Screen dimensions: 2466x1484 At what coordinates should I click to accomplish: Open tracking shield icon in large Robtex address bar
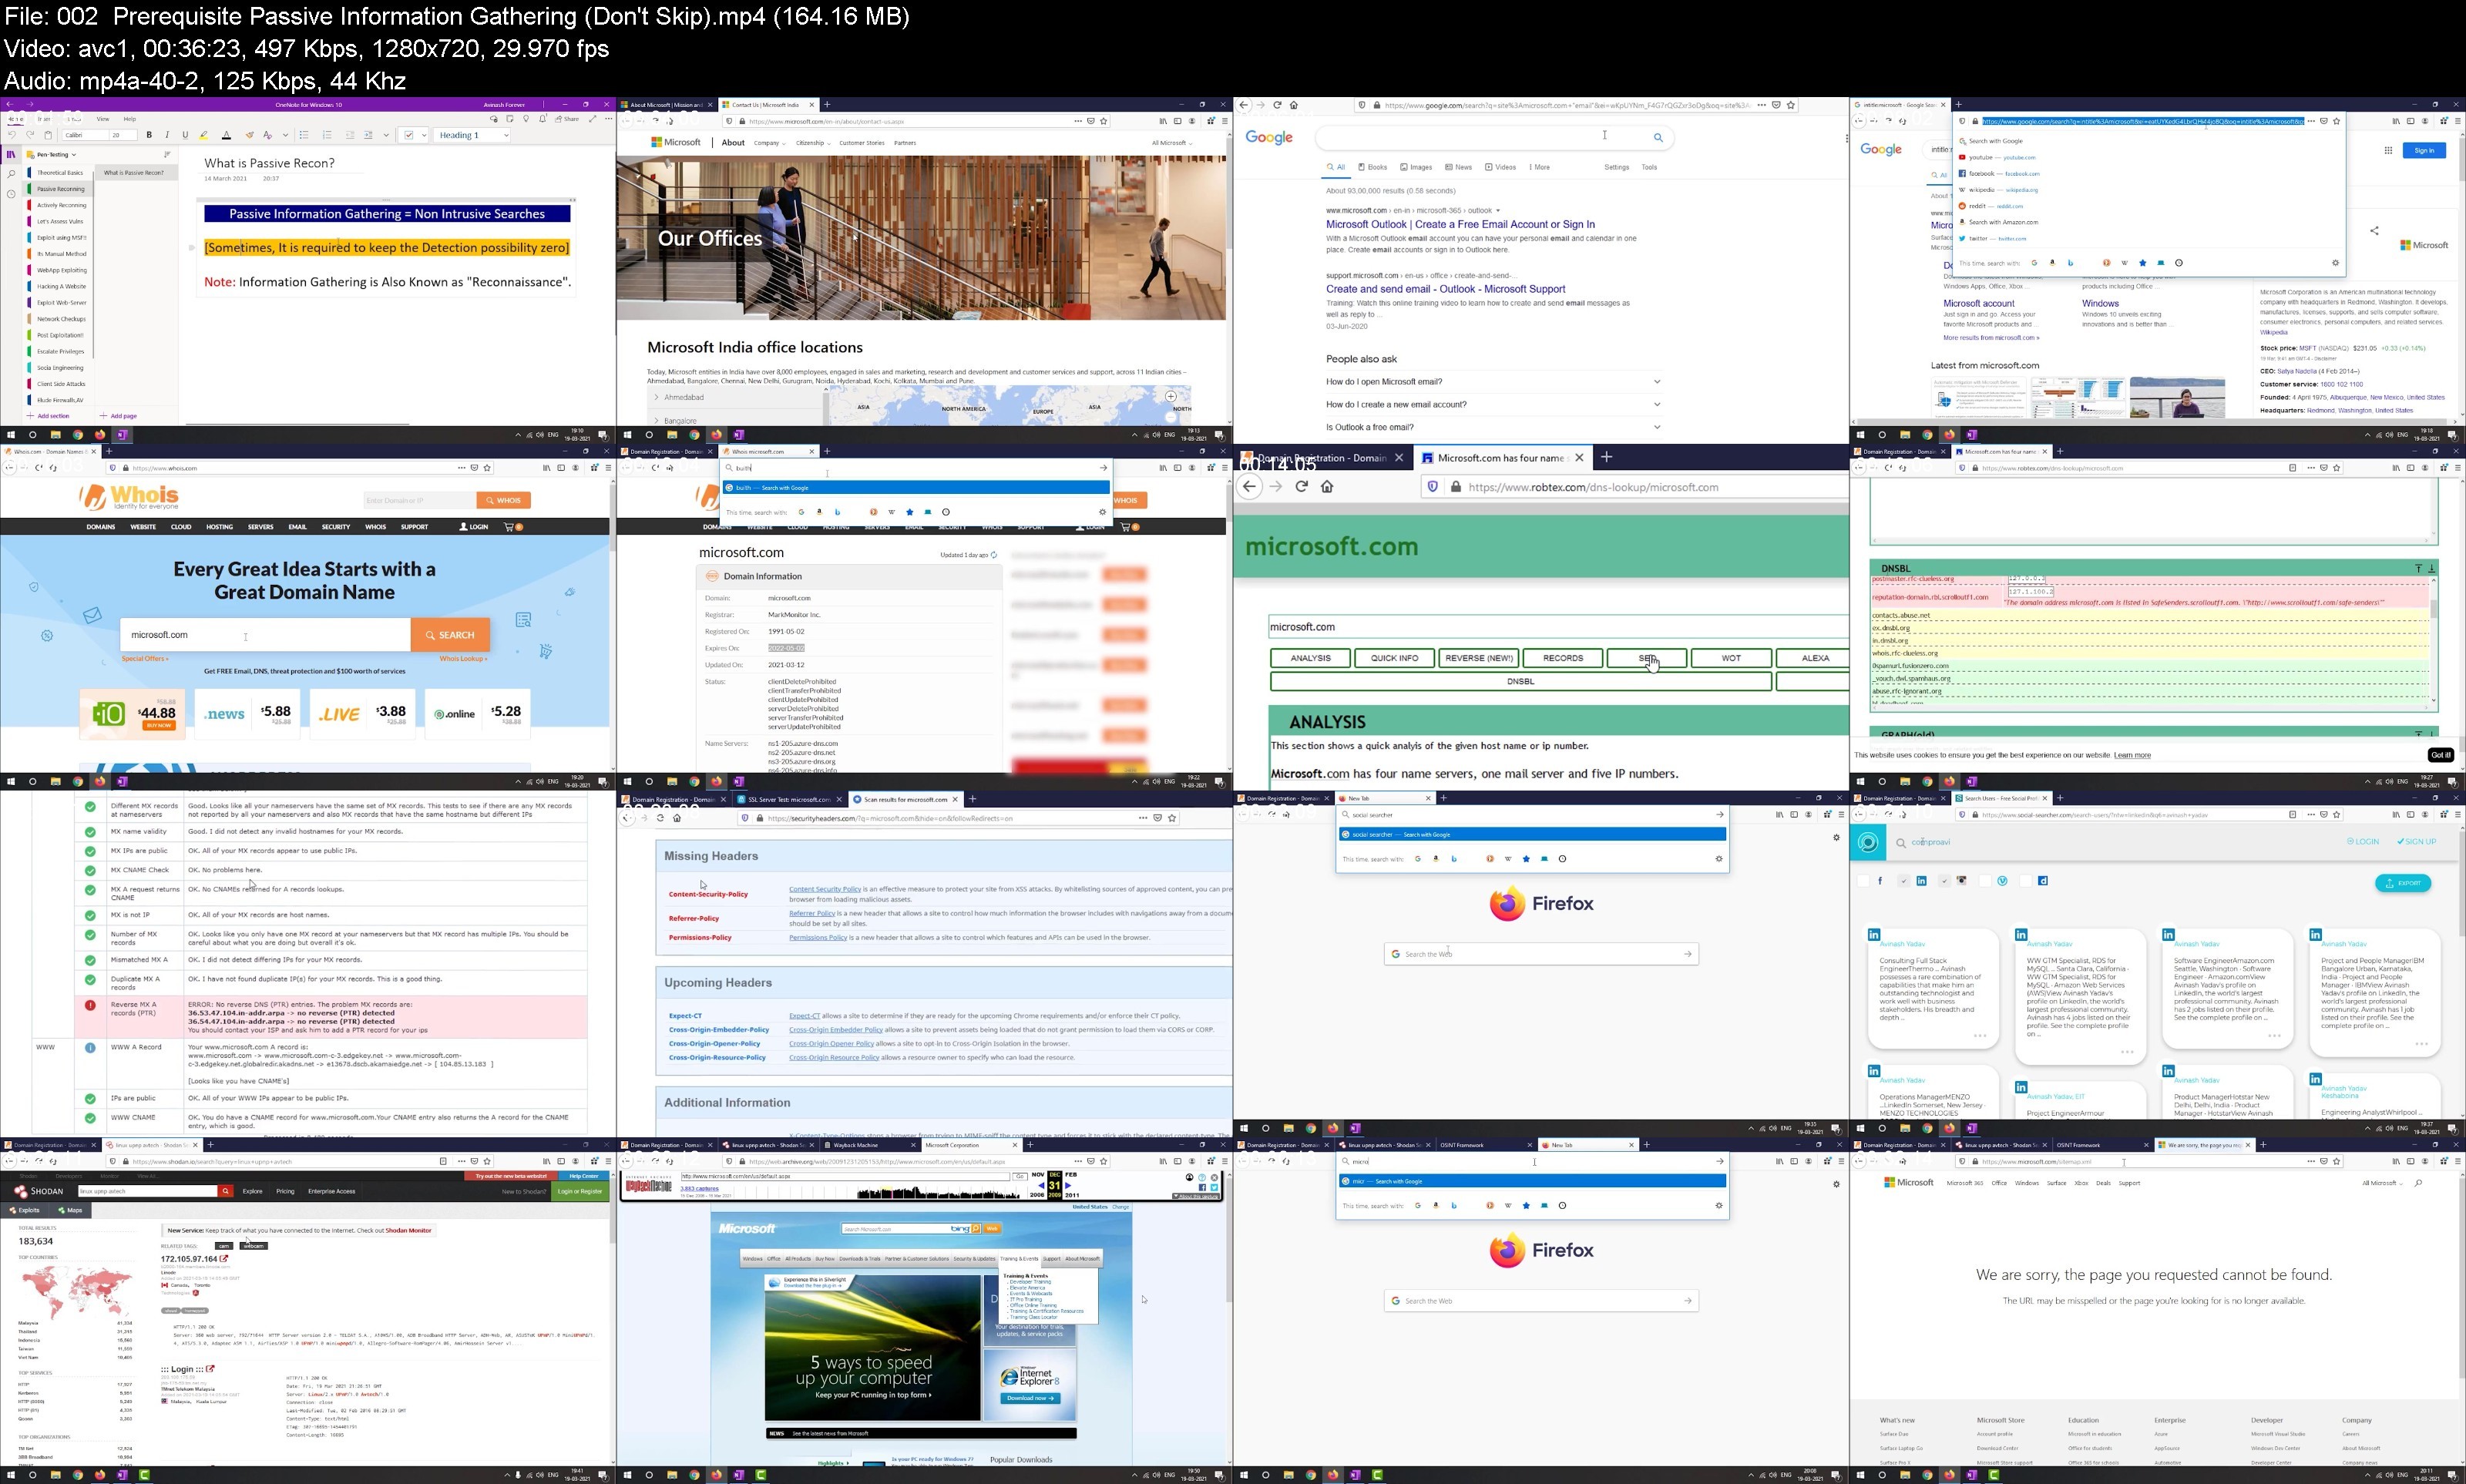pos(1432,487)
